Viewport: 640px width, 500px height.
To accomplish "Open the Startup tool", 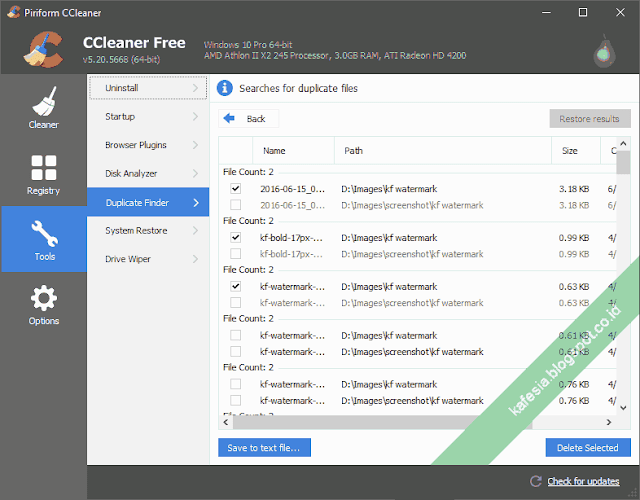I will click(148, 116).
